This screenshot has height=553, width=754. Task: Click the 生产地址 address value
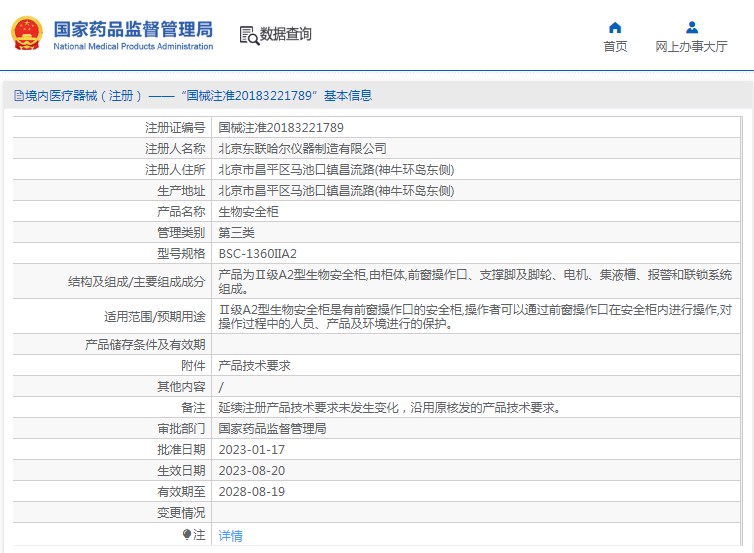(x=336, y=191)
